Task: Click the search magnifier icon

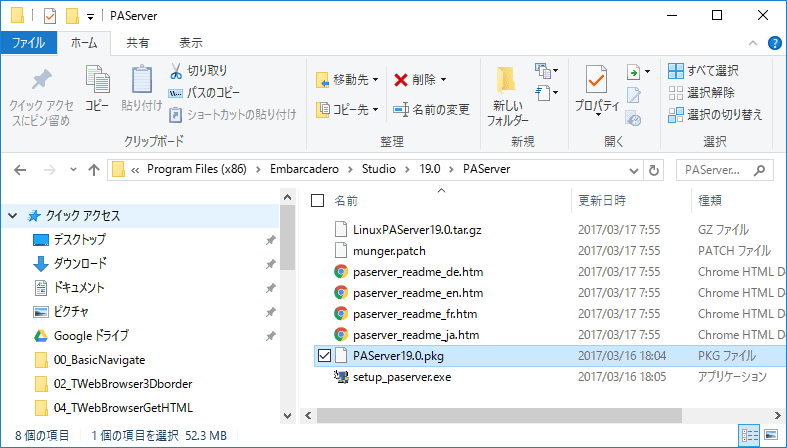Action: (x=760, y=170)
